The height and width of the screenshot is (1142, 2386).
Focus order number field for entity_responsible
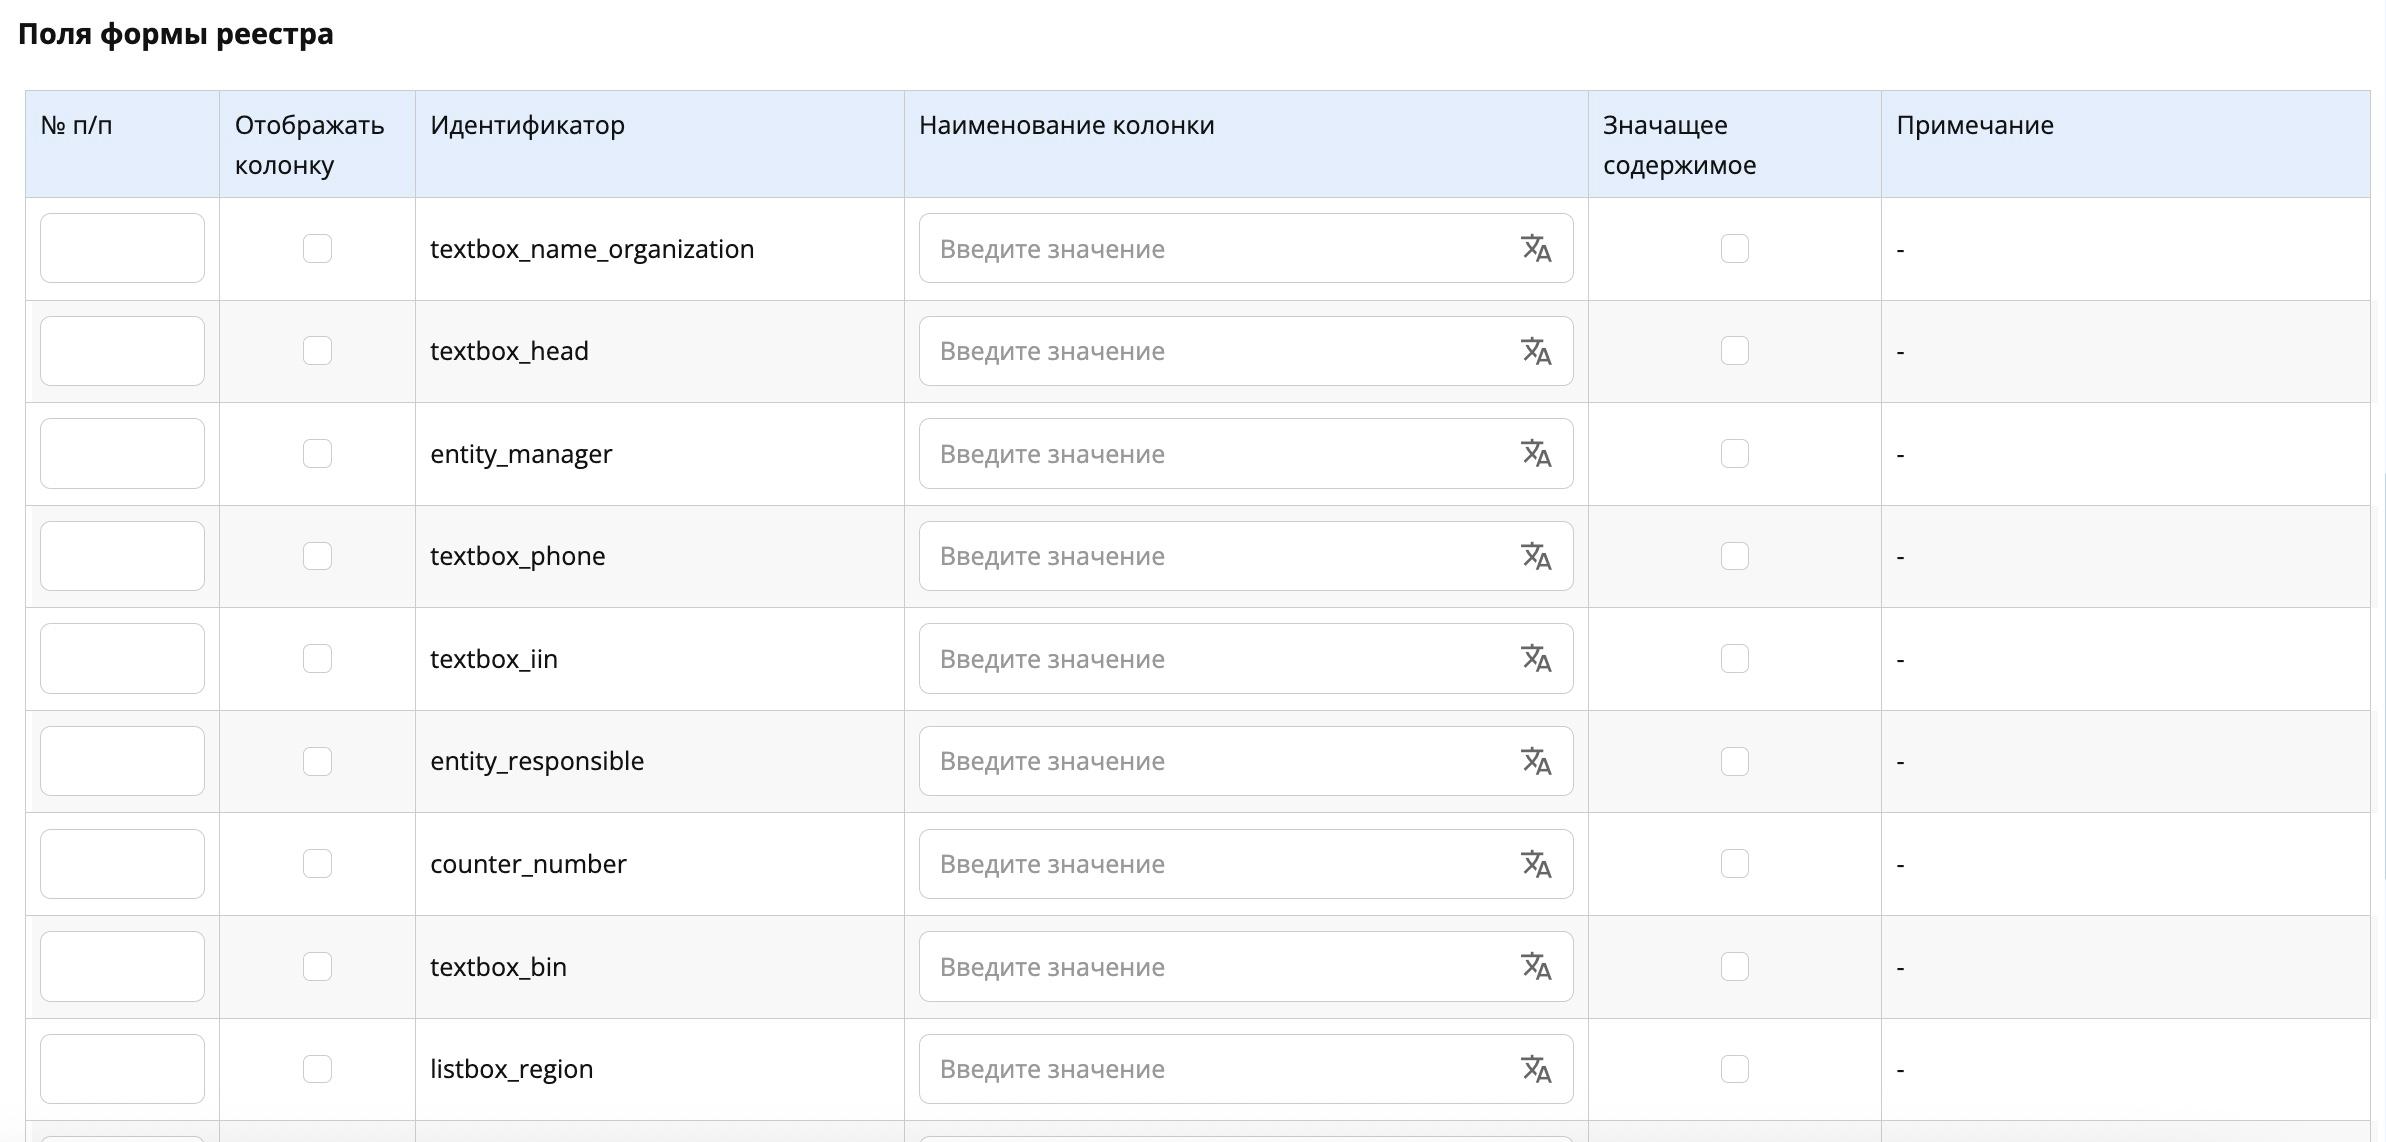point(122,761)
